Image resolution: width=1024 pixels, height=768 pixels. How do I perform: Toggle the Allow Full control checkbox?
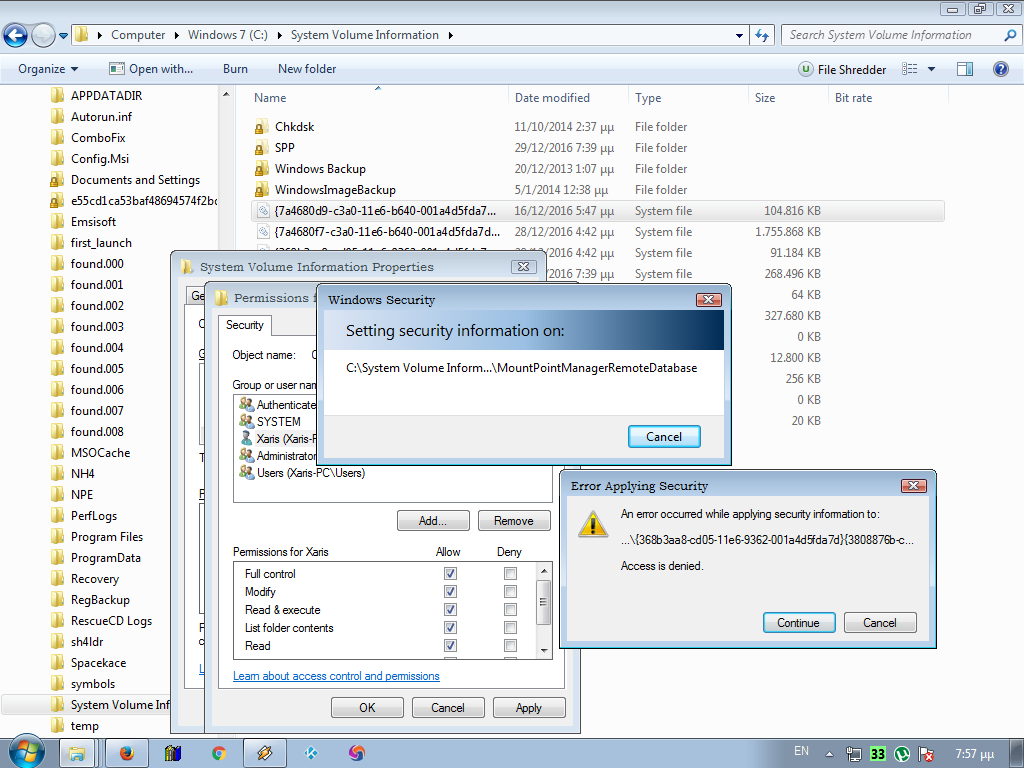click(x=450, y=573)
